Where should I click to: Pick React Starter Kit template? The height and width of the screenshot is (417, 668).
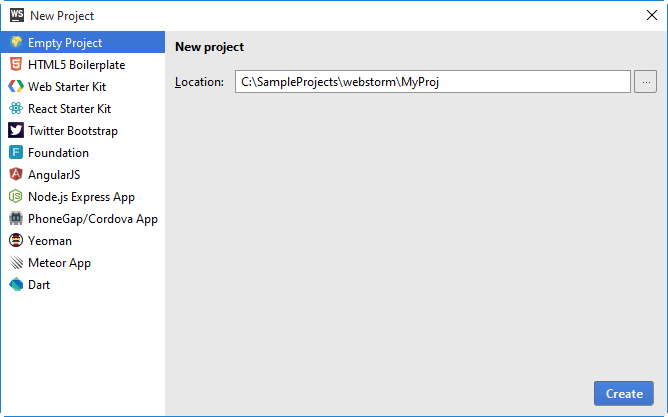[x=69, y=109]
